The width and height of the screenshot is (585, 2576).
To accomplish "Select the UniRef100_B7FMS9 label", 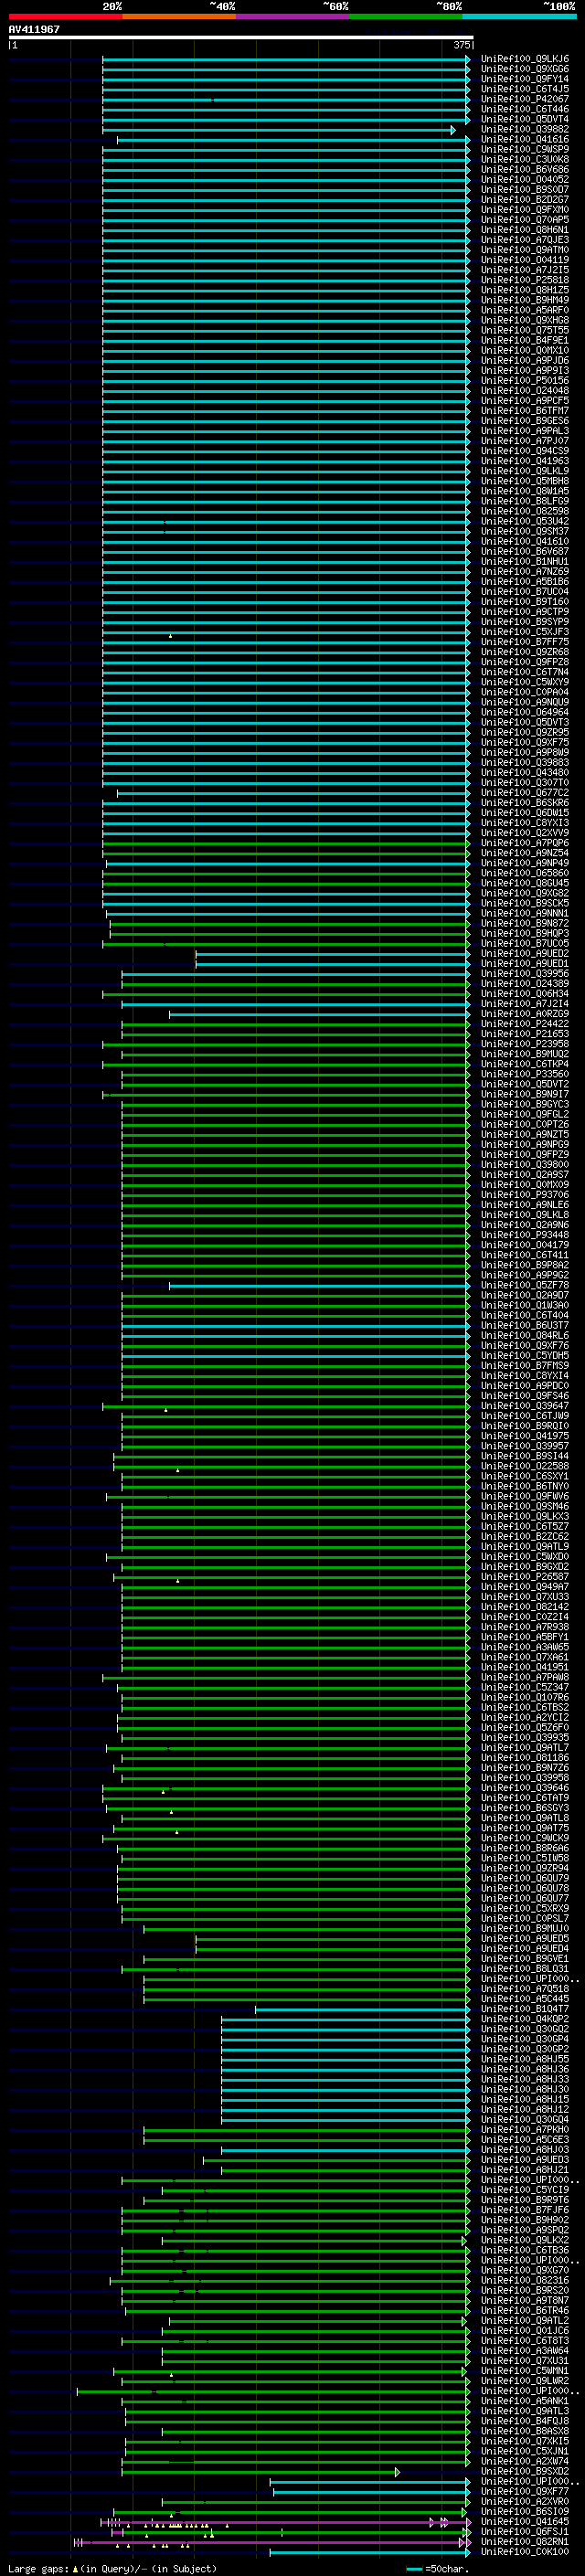I will pos(525,1366).
